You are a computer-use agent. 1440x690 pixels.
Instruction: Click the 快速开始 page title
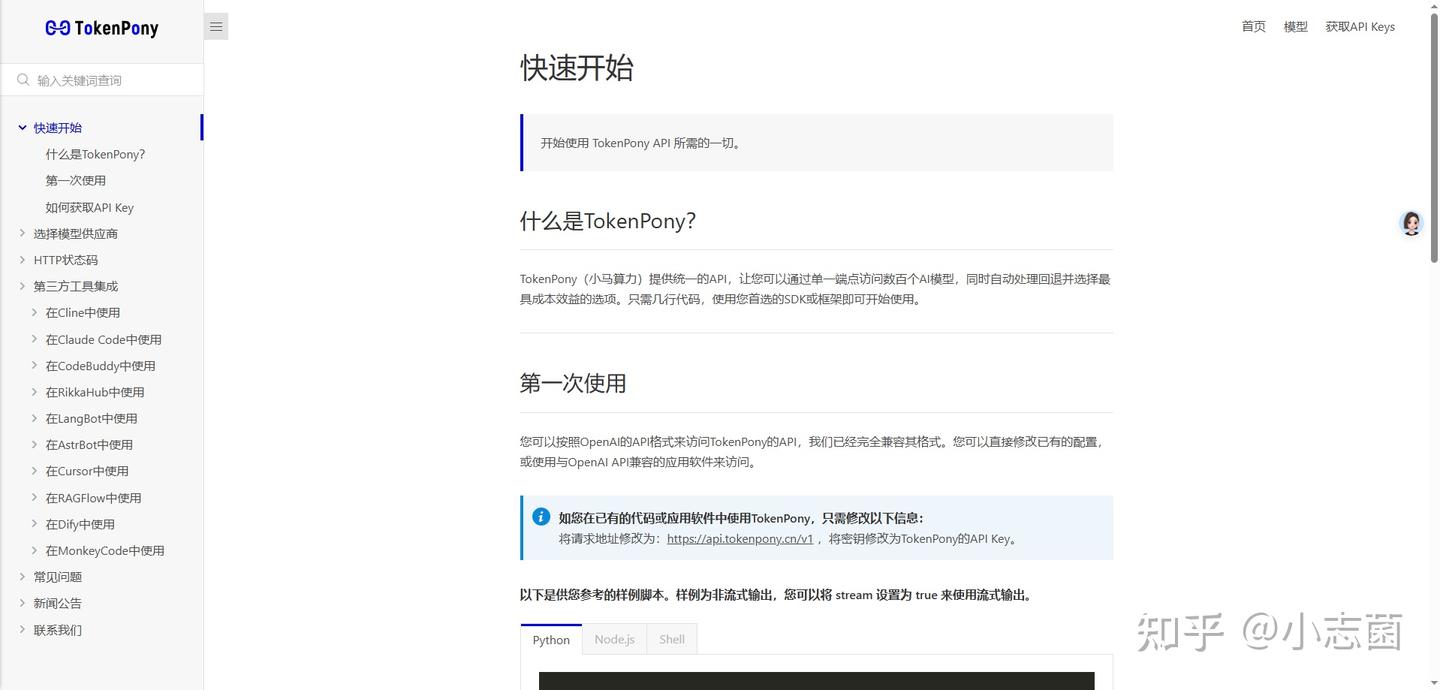point(577,68)
